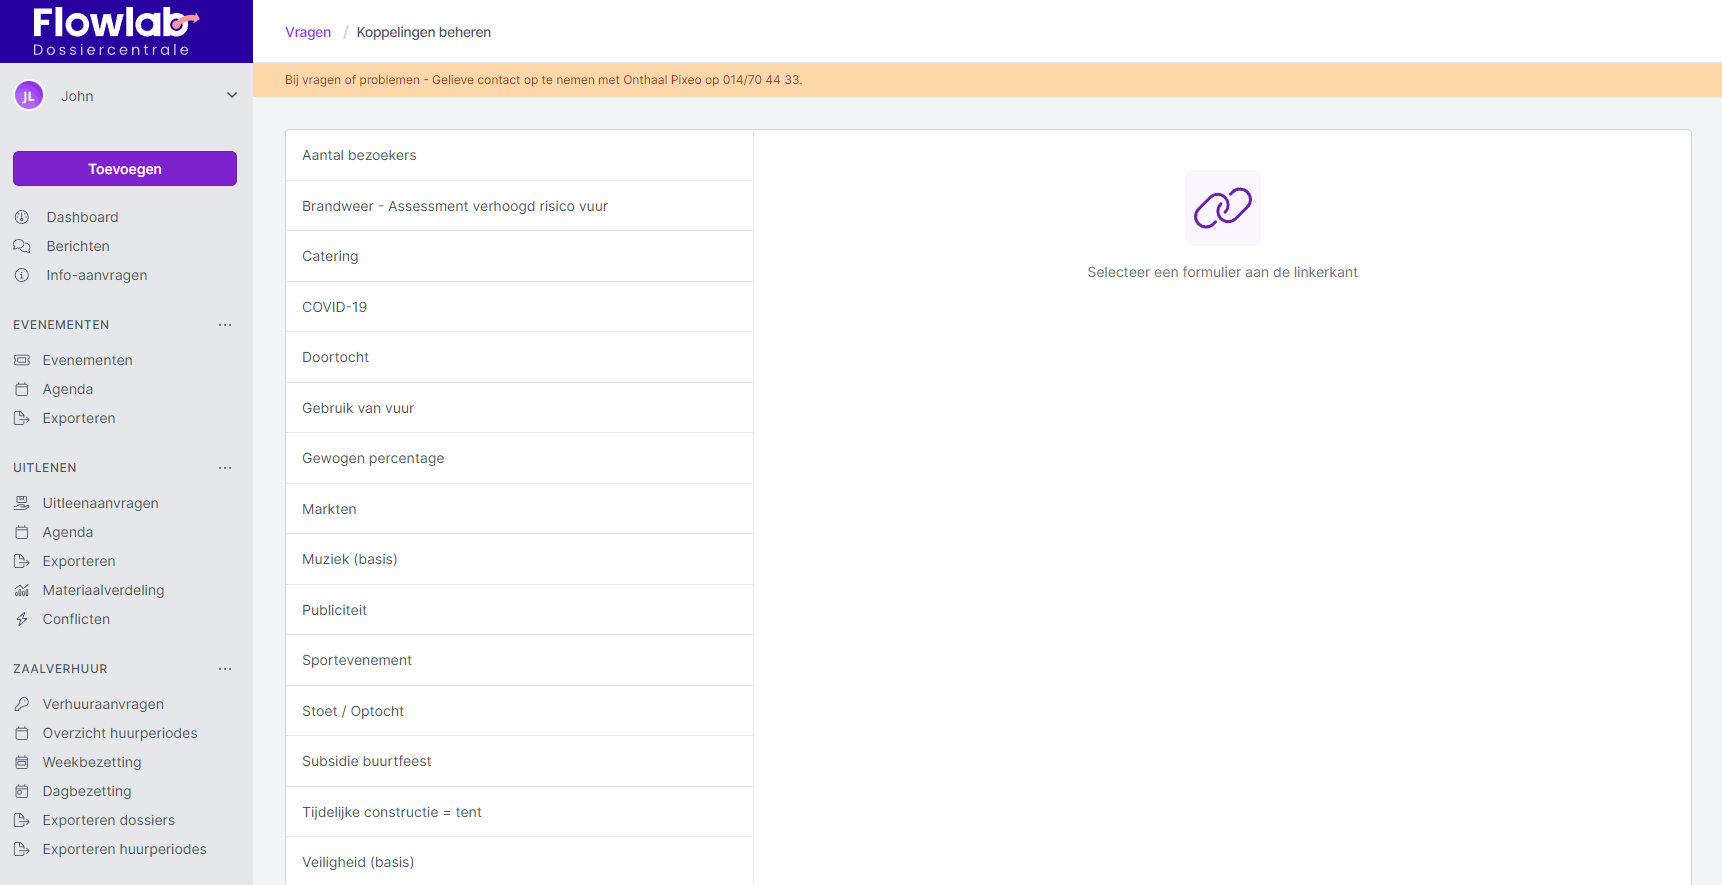
Task: Open the Evenementen section options menu
Action: click(x=225, y=325)
